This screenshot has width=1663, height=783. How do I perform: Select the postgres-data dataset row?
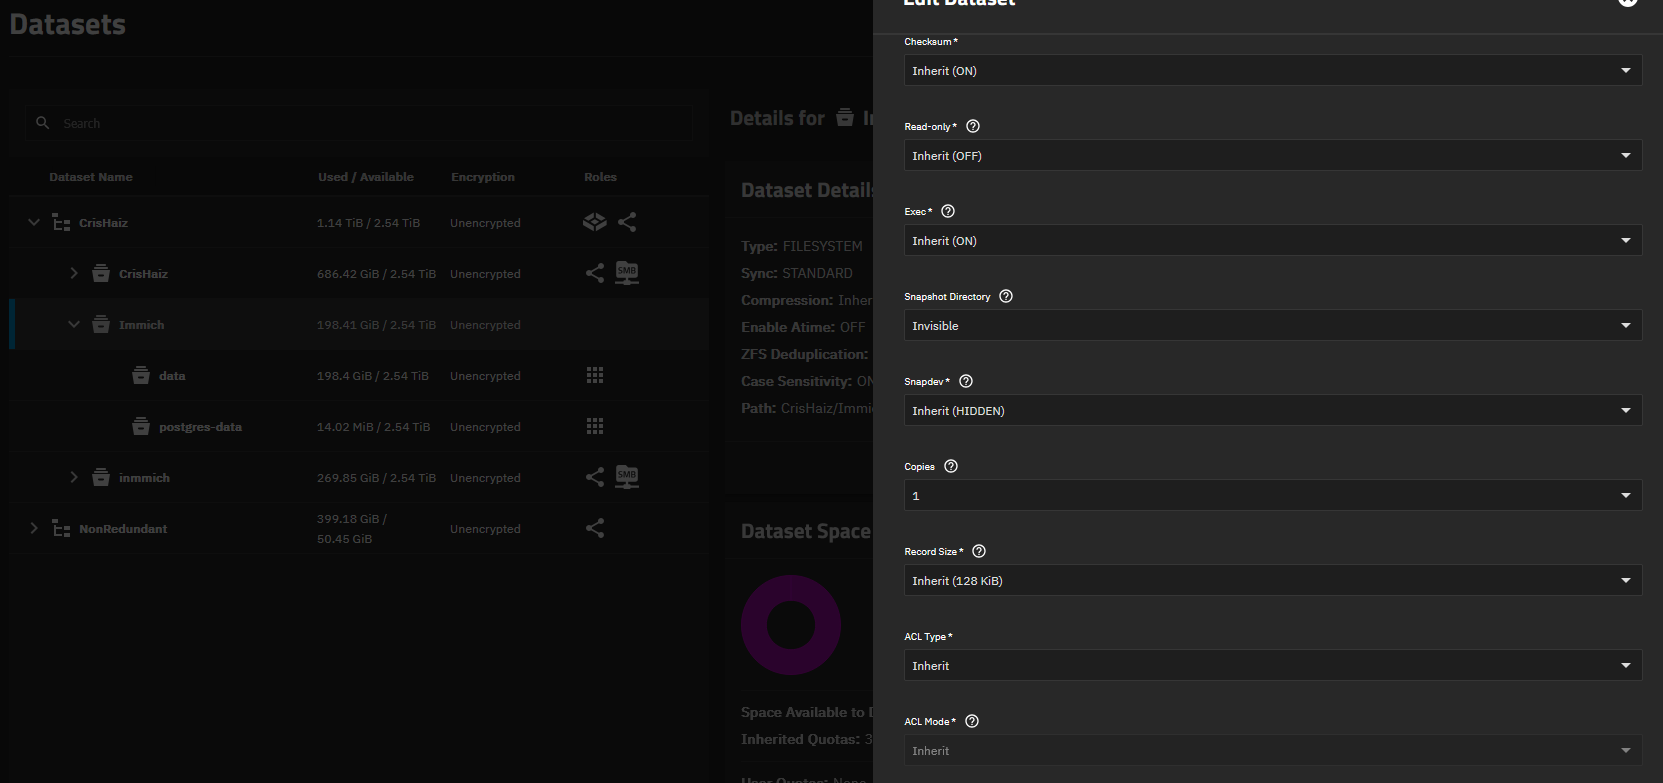(200, 427)
